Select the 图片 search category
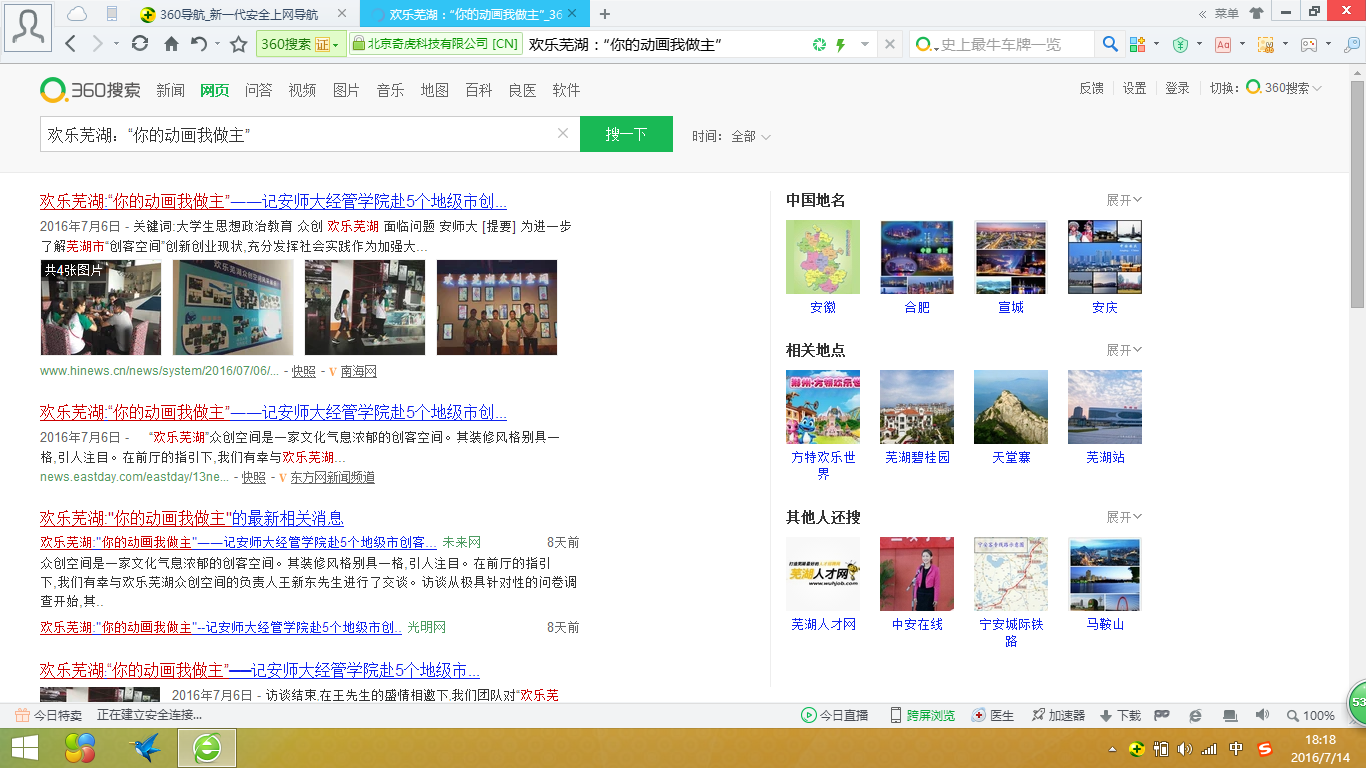 (x=346, y=90)
